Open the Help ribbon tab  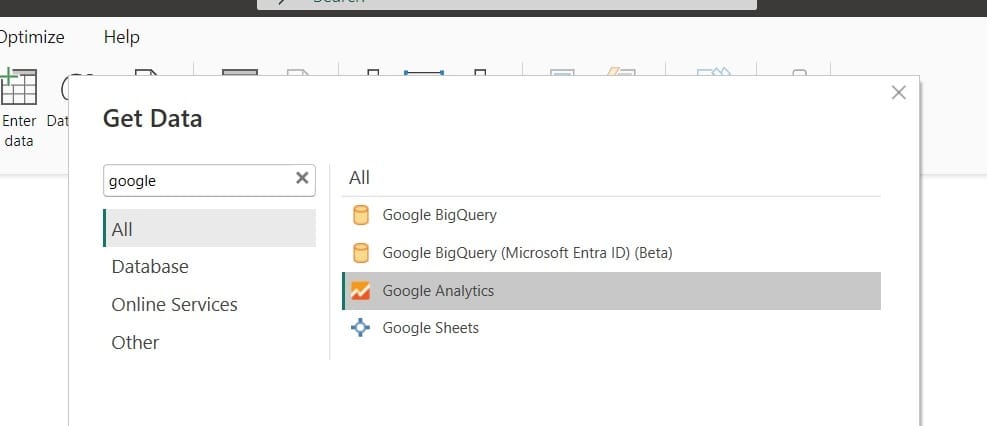(121, 37)
